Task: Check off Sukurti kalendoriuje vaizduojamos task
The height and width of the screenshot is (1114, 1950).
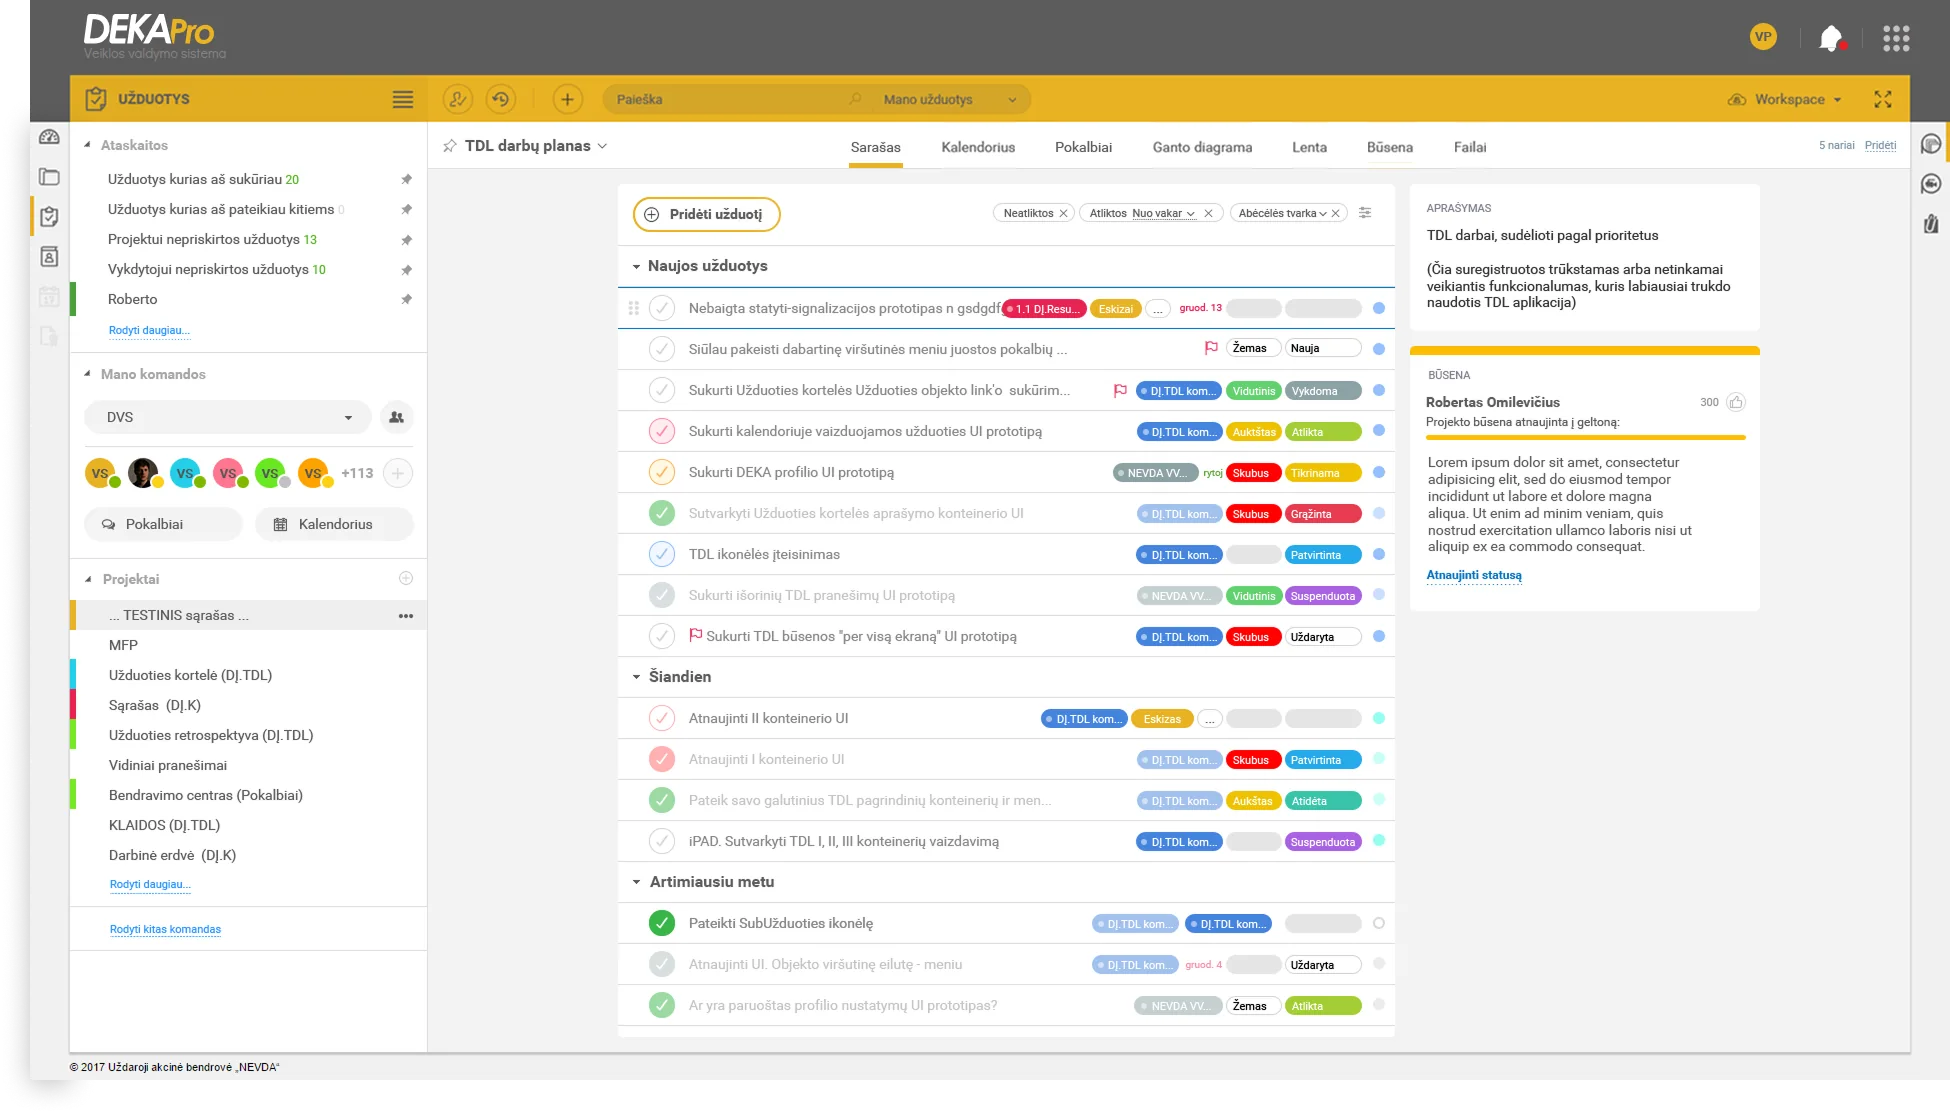Action: pyautogui.click(x=662, y=431)
